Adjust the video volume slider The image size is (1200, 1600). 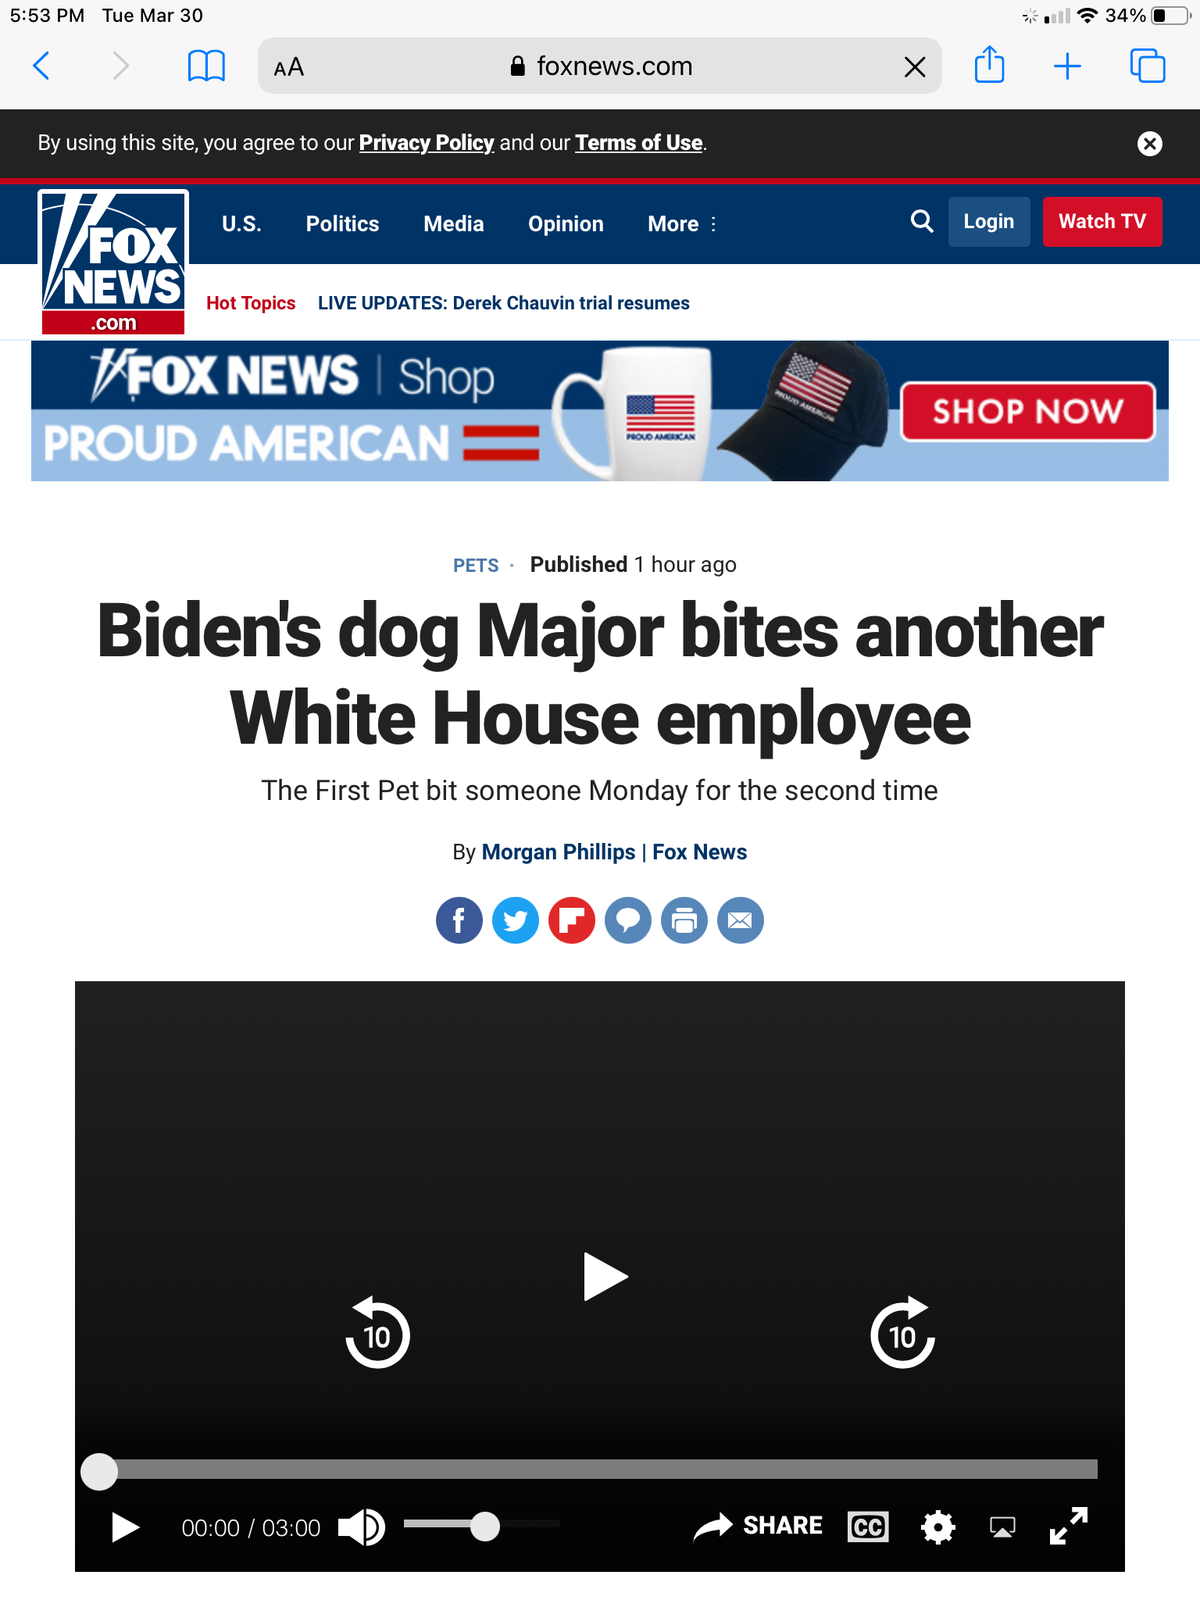[482, 1525]
